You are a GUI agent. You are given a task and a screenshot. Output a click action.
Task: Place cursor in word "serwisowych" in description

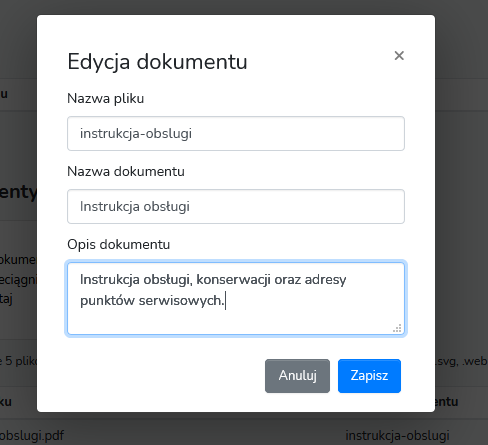(x=180, y=301)
